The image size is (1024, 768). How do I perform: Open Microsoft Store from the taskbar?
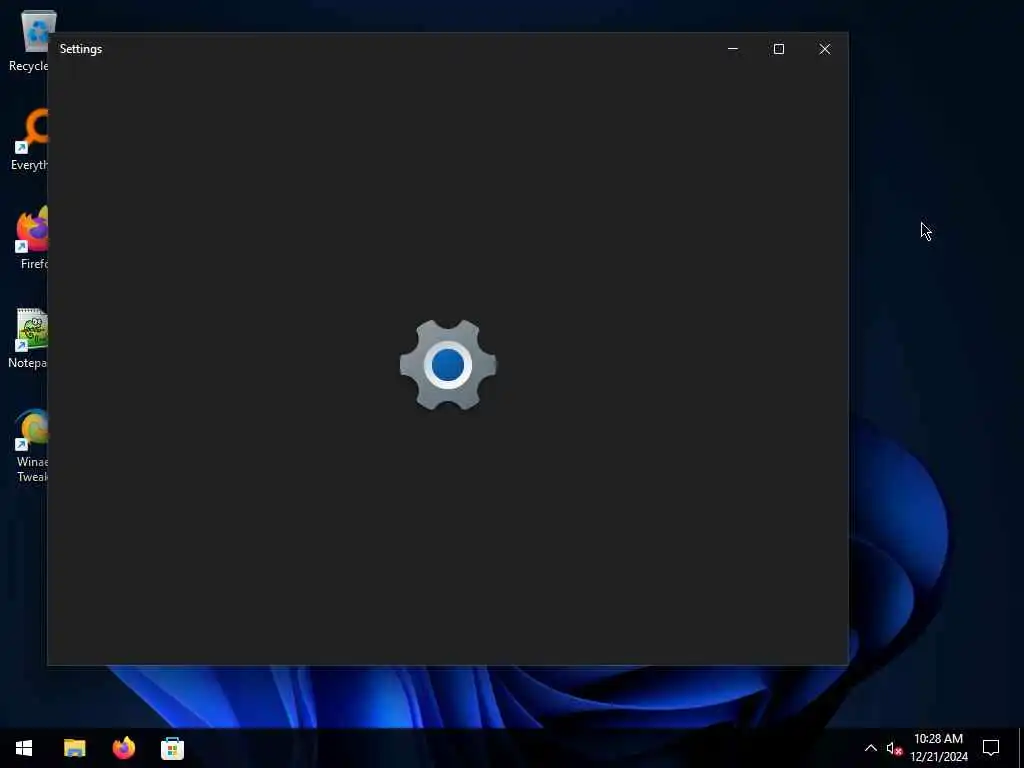tap(172, 748)
